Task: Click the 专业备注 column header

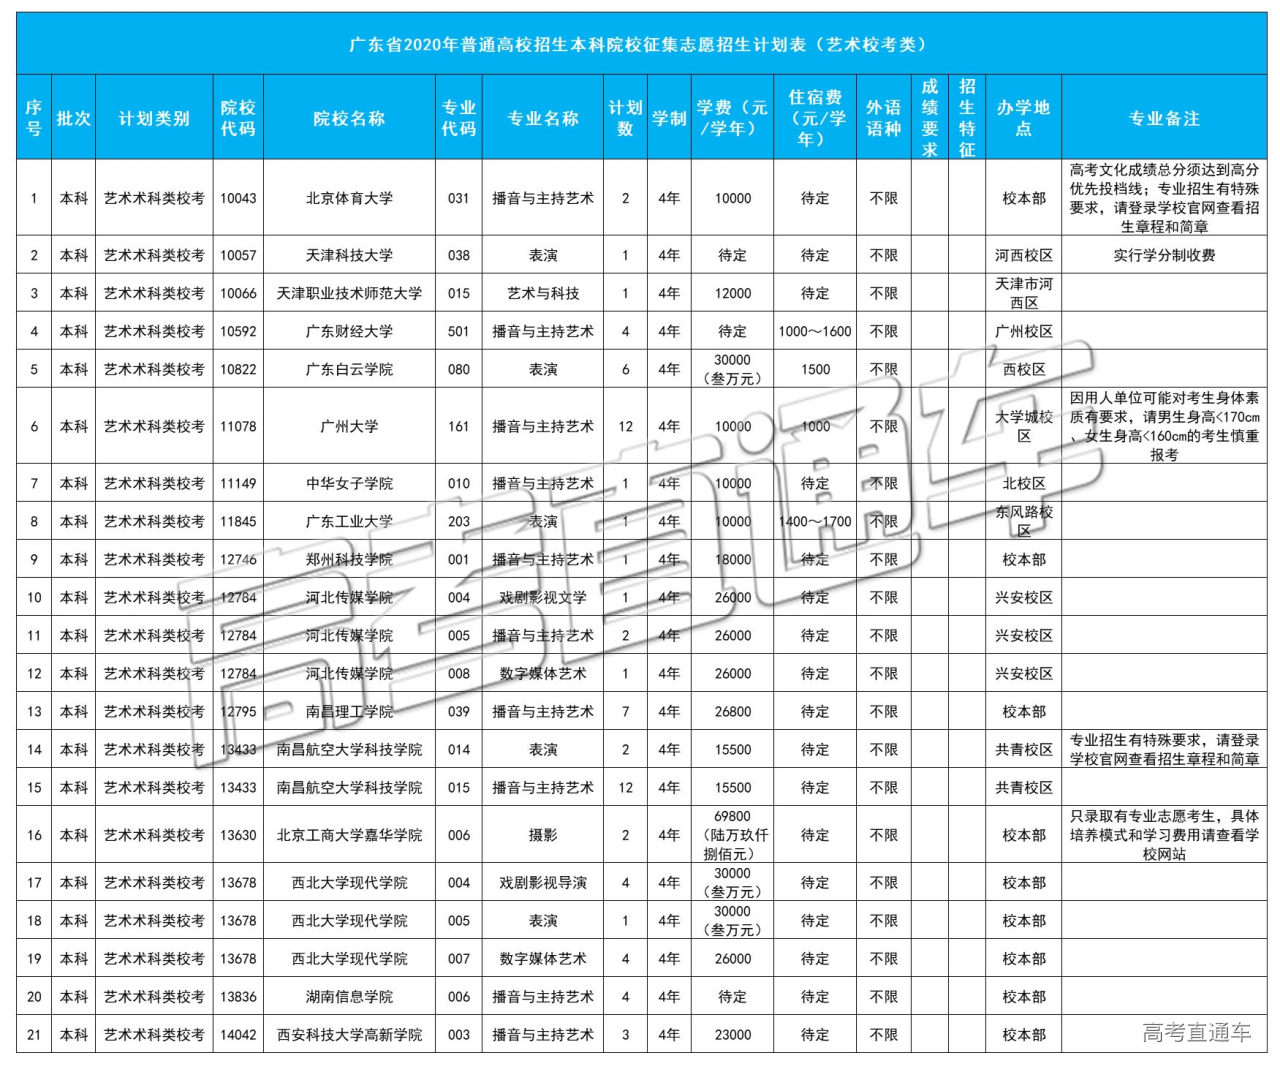Action: (x=1166, y=116)
